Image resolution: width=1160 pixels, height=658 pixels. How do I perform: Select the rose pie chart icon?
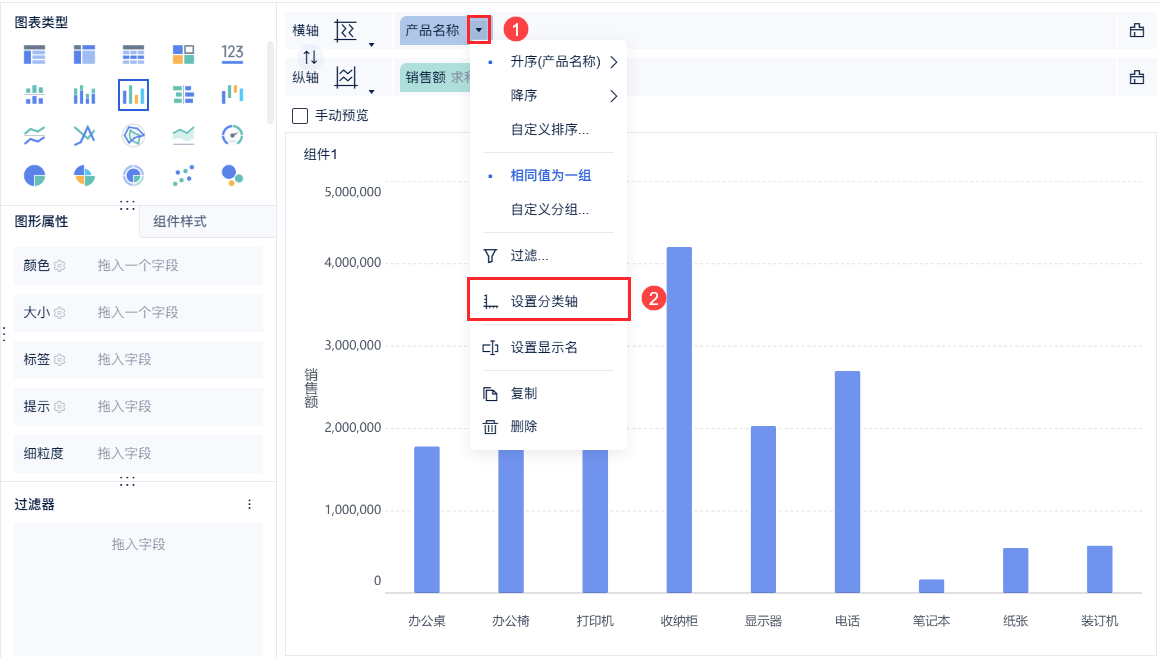[x=84, y=175]
